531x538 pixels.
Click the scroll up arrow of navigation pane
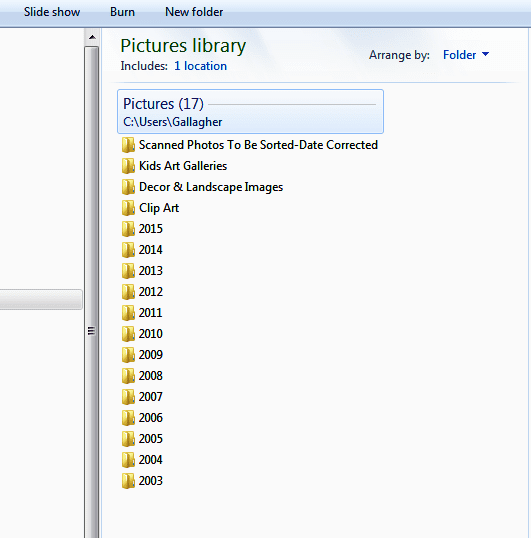tap(92, 37)
